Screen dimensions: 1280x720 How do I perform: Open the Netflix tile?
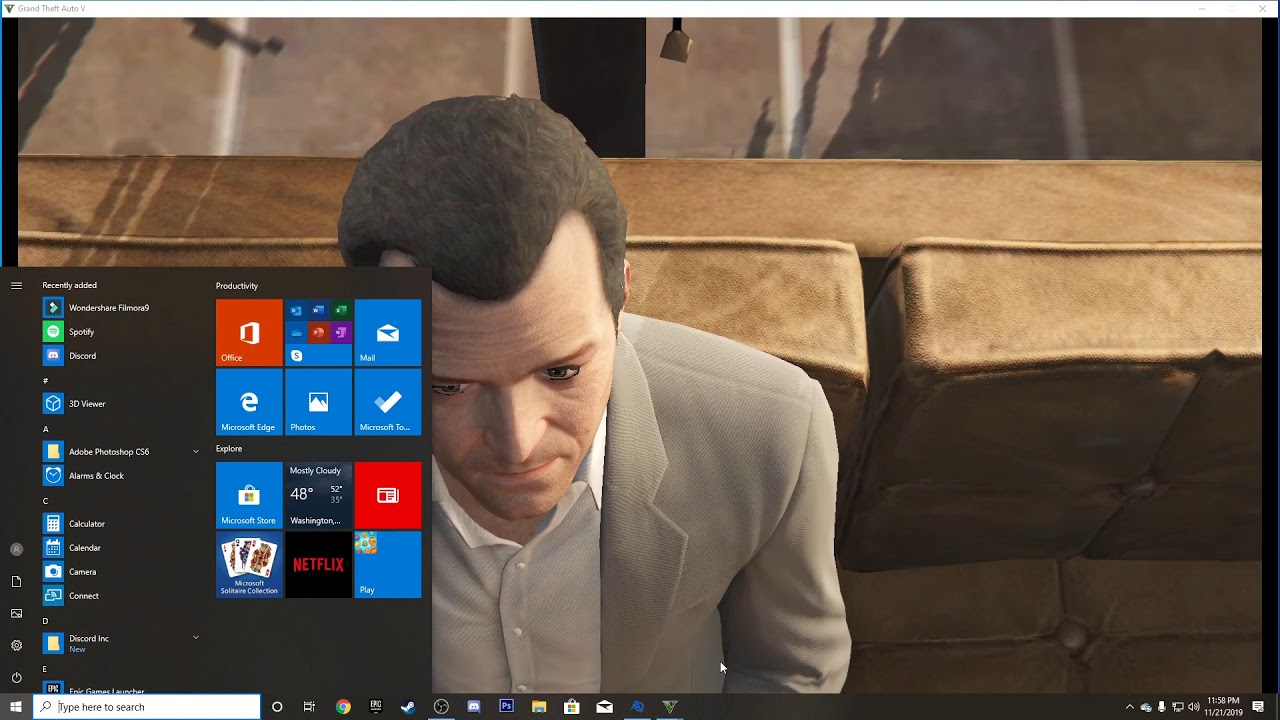[x=318, y=565]
